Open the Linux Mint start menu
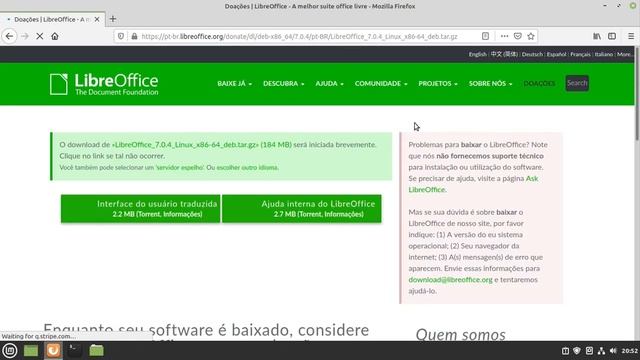The image size is (640, 360). (x=10, y=351)
